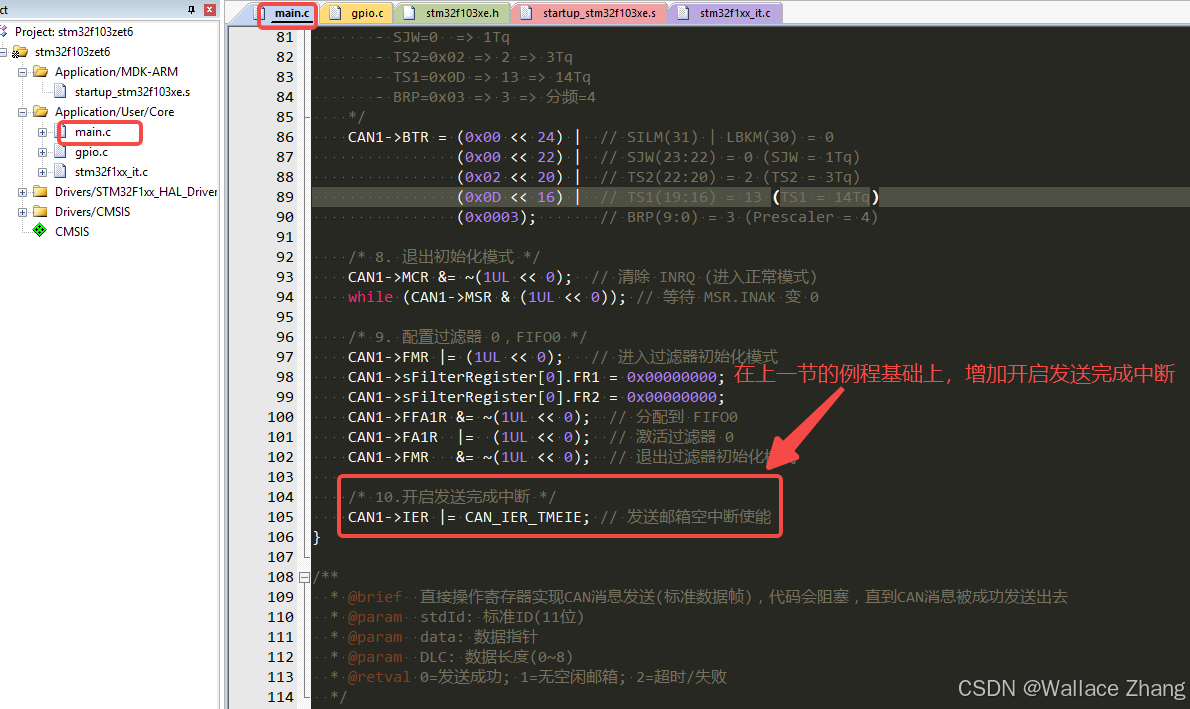
Task: Click the '(0x0D << 16)' expression on line 89
Action: point(510,197)
